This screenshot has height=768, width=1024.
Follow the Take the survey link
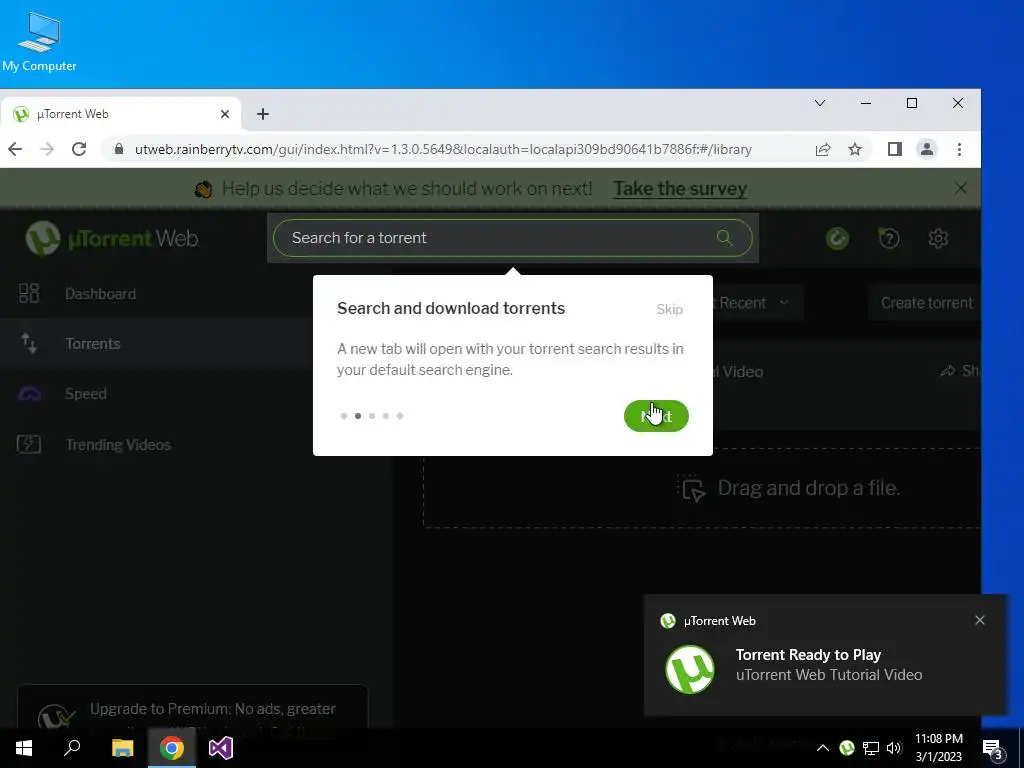click(680, 189)
